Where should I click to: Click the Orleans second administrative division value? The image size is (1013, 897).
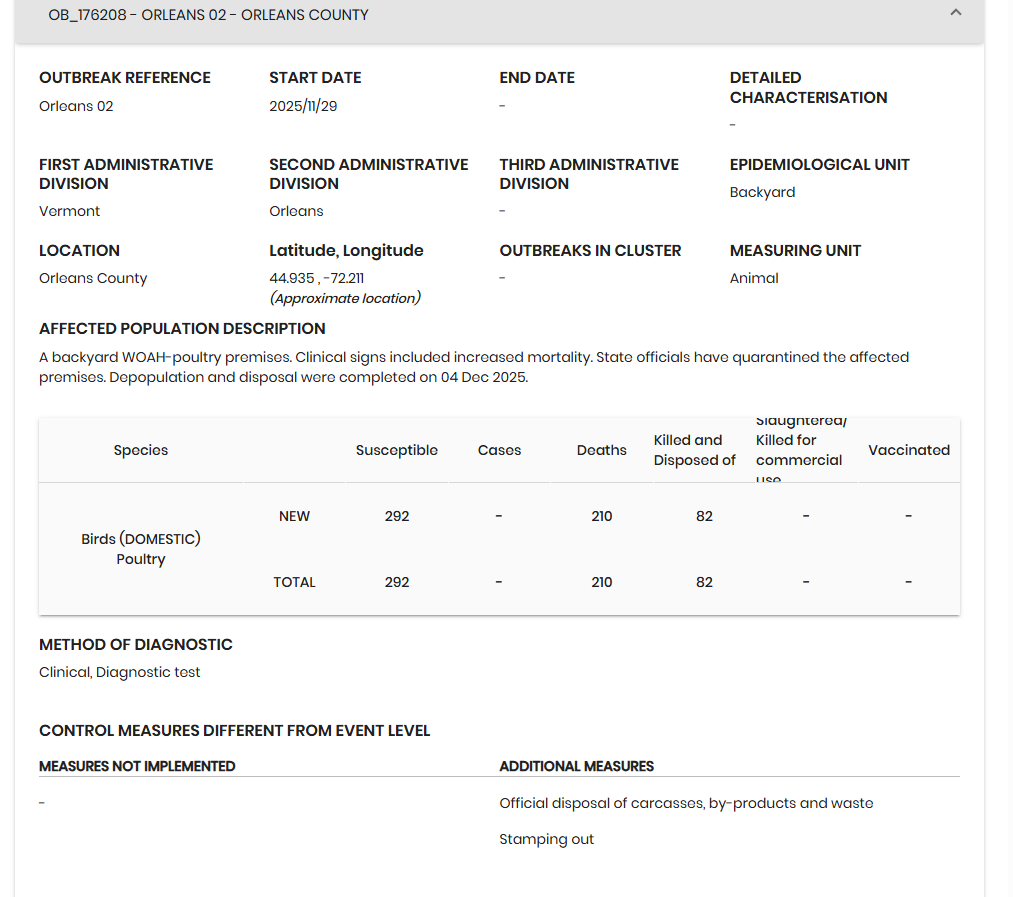297,211
